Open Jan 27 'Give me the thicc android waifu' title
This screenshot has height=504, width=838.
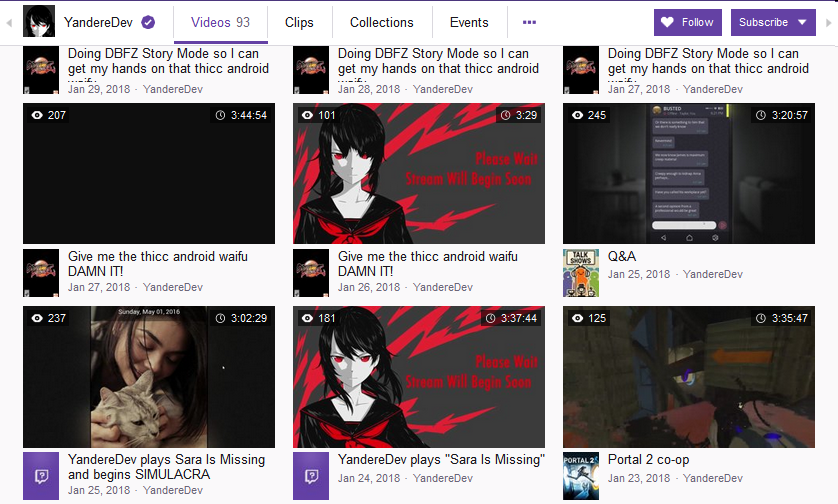pyautogui.click(x=158, y=263)
